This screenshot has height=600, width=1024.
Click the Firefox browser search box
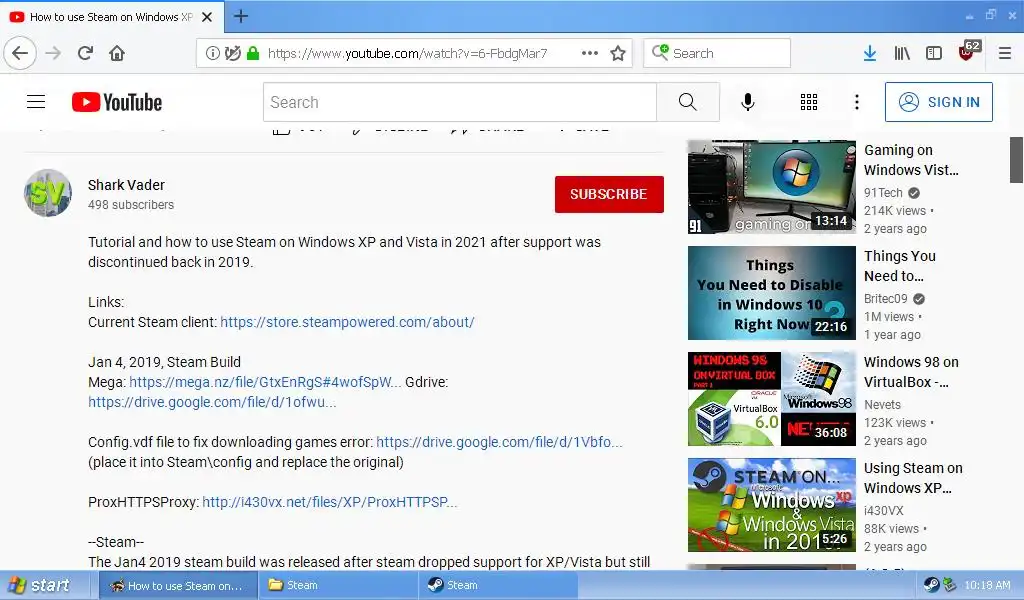[x=717, y=53]
